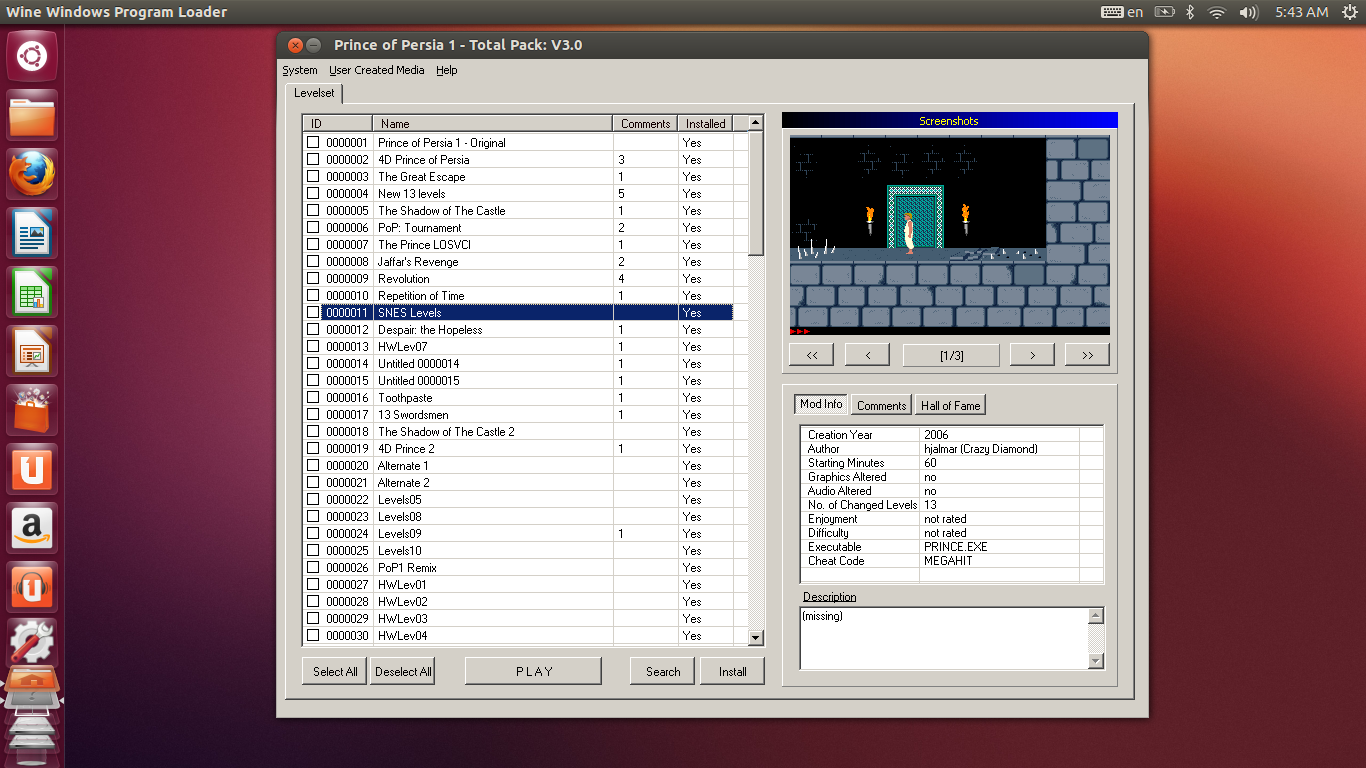
Task: Select 'The Shadow of The Castle 2' row
Action: point(518,431)
